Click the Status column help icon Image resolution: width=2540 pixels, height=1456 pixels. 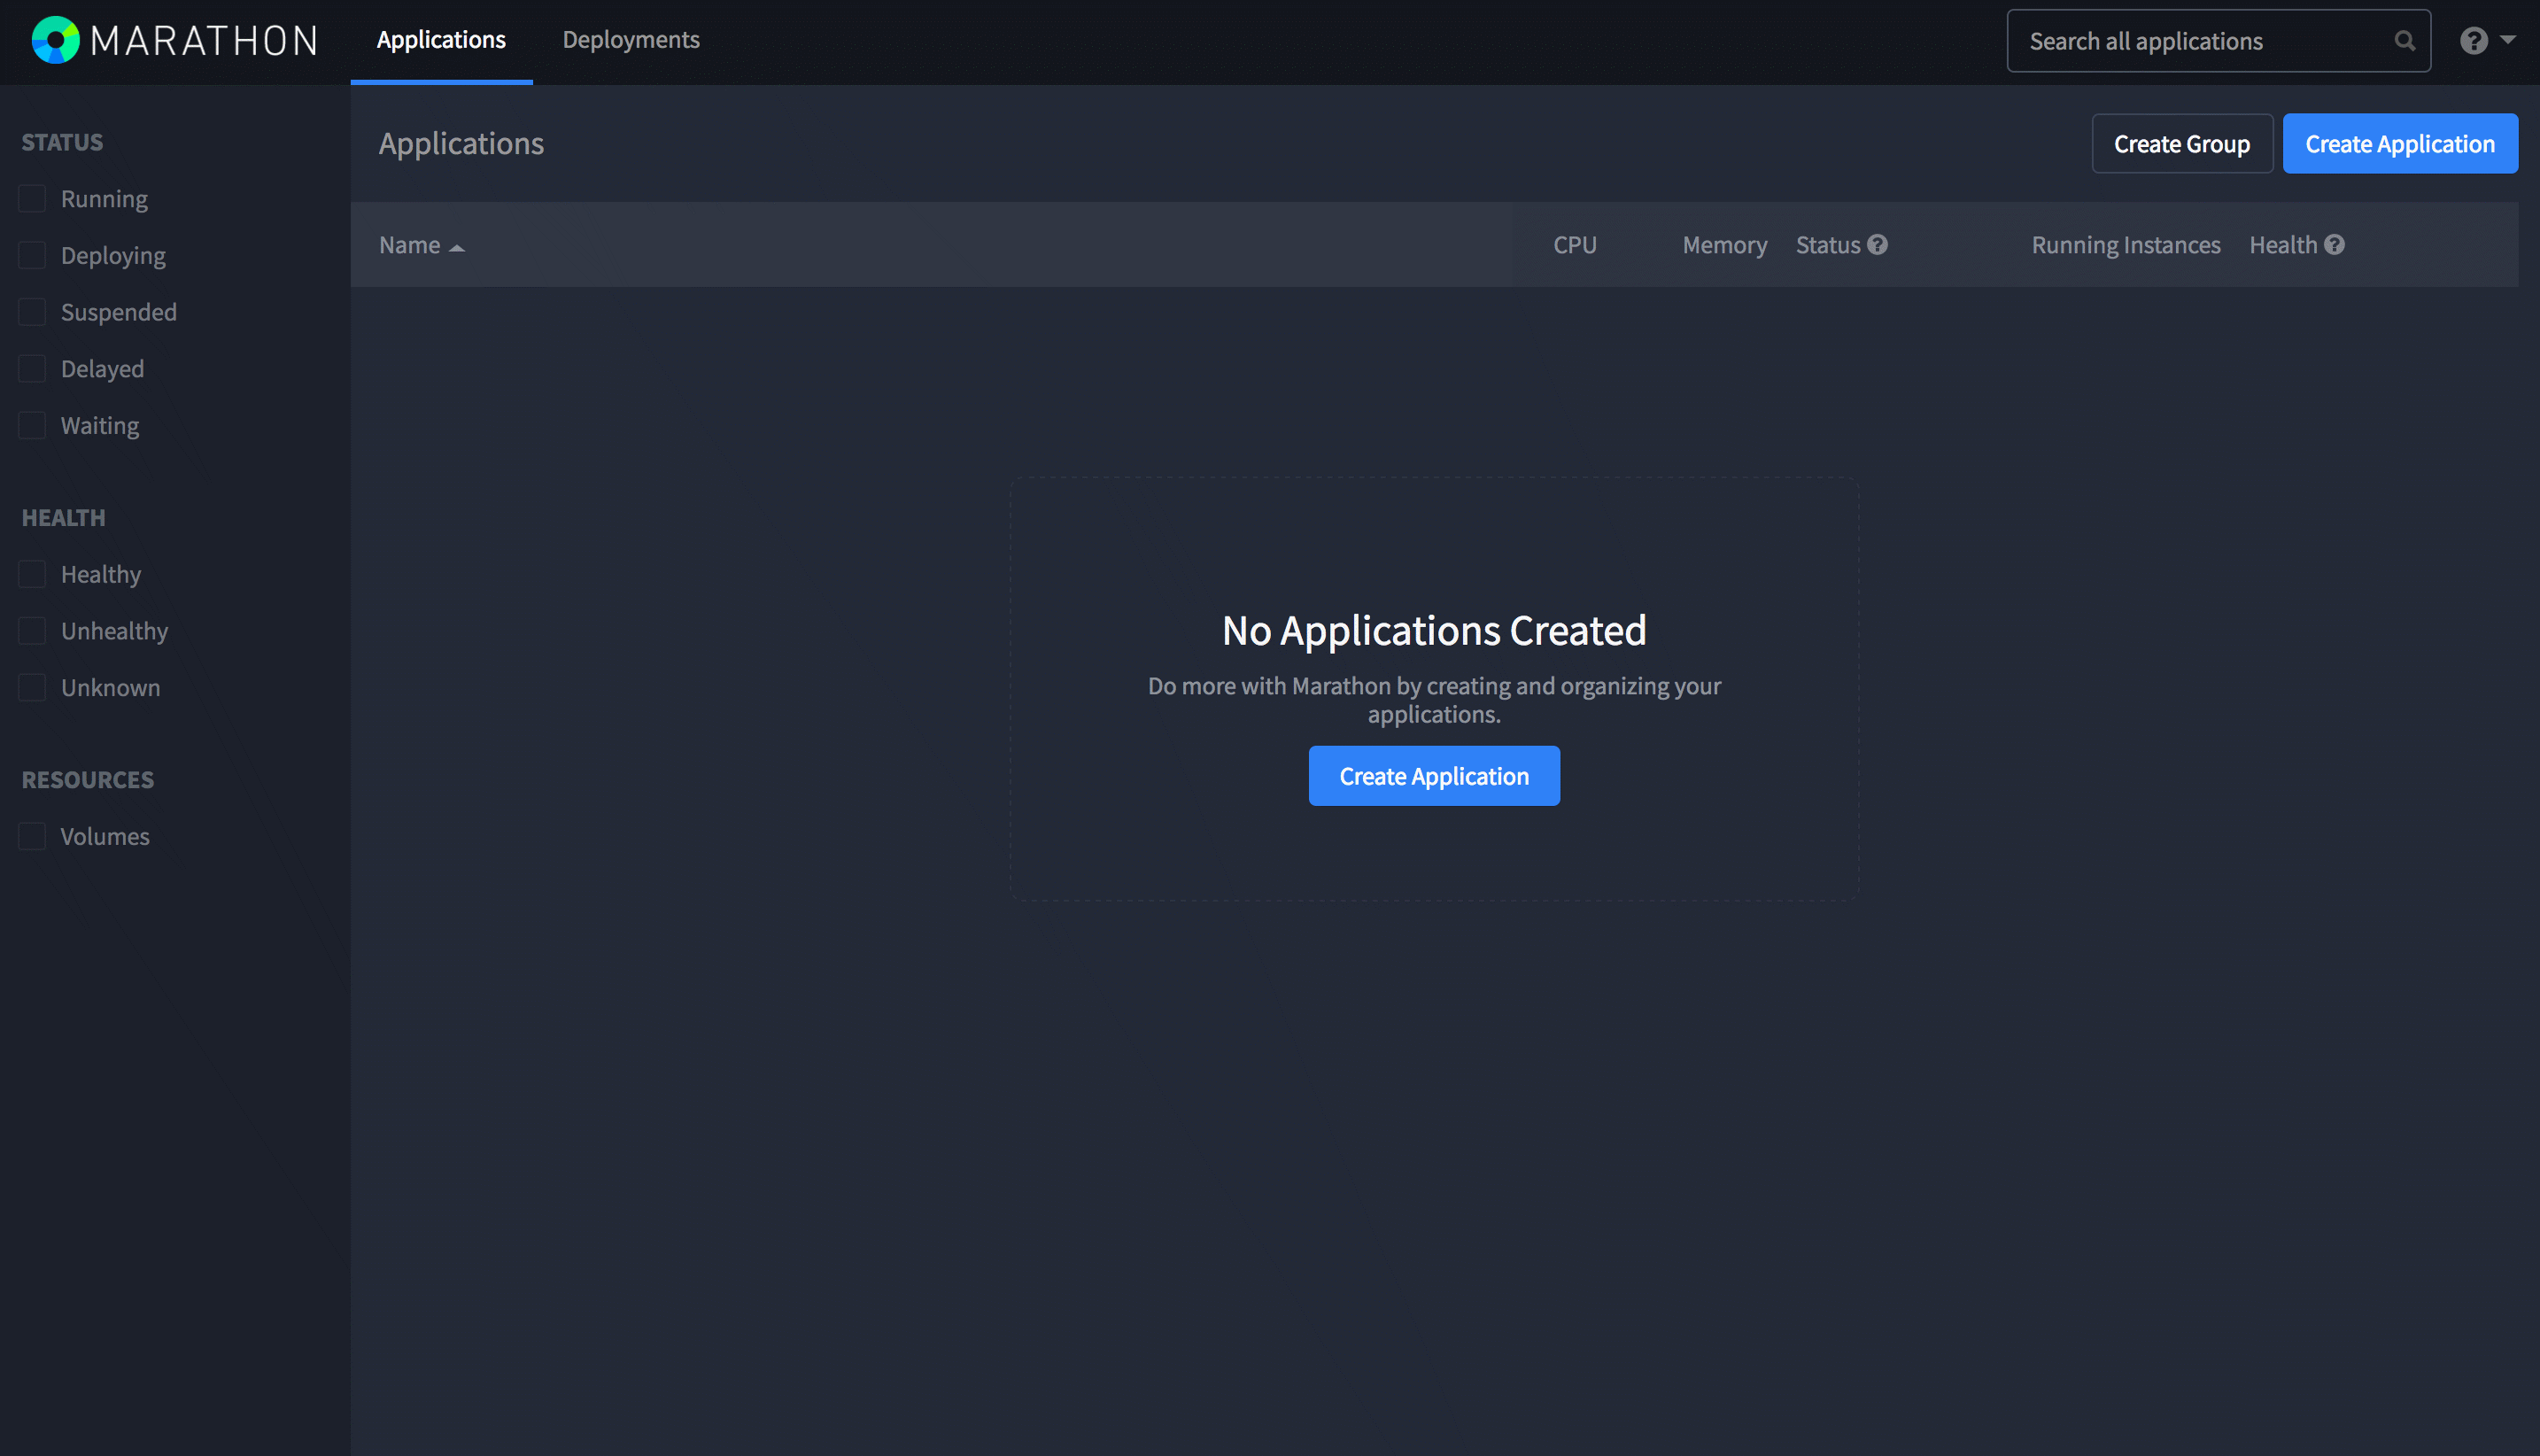[1877, 245]
